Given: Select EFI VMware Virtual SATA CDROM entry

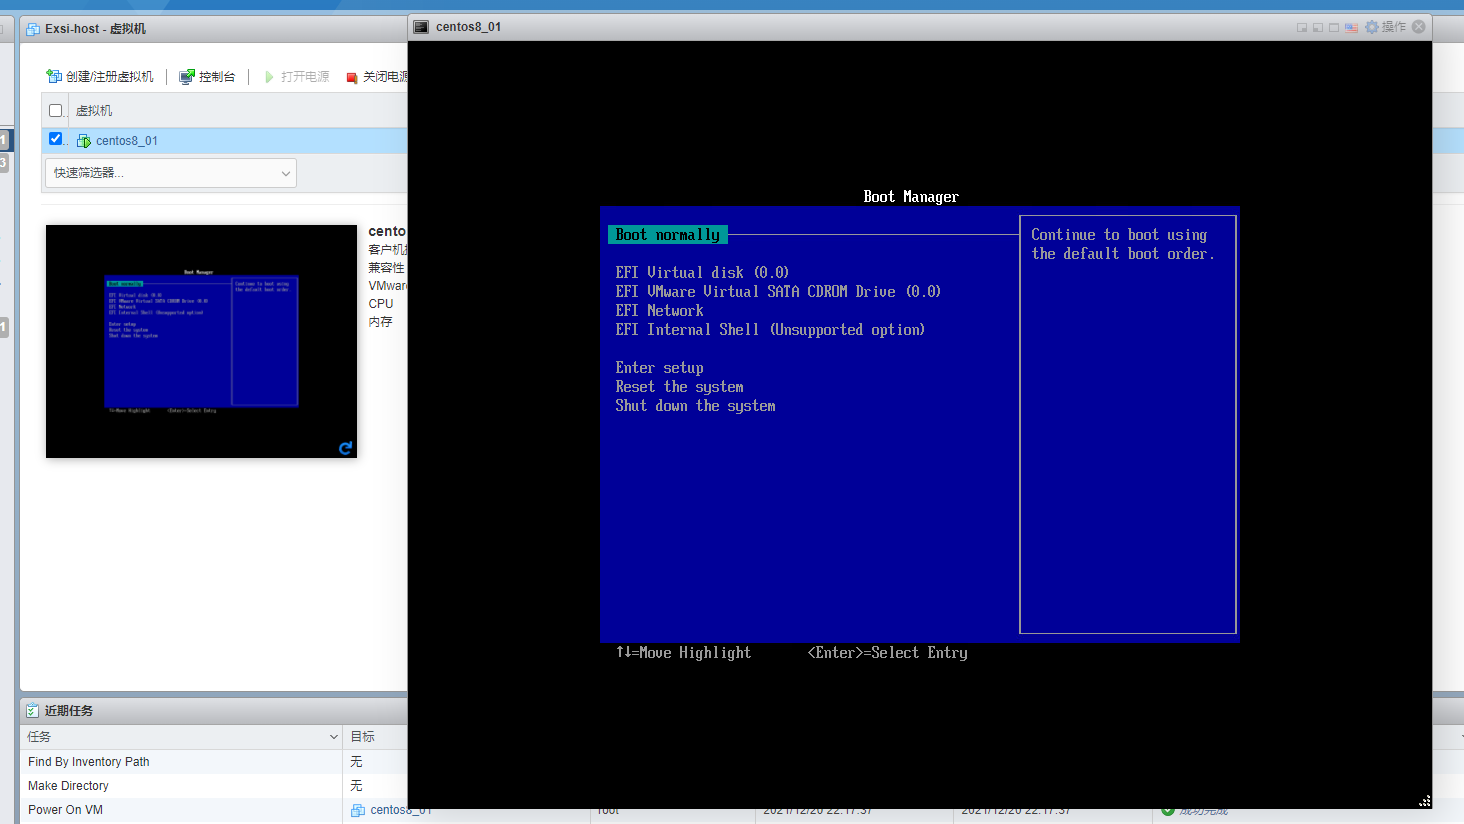Looking at the screenshot, I should 778,291.
